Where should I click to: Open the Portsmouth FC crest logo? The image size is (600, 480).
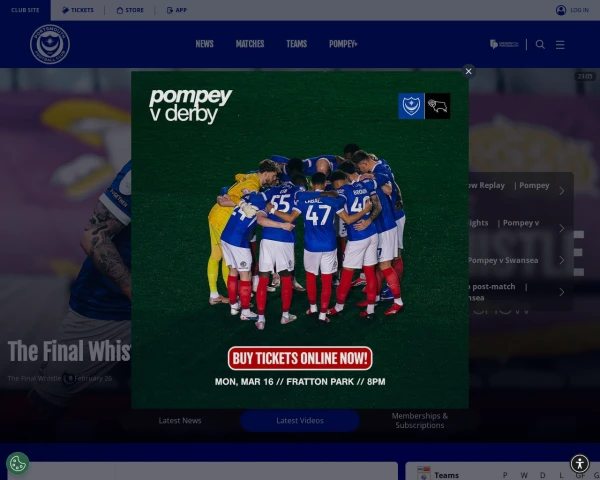(50, 44)
